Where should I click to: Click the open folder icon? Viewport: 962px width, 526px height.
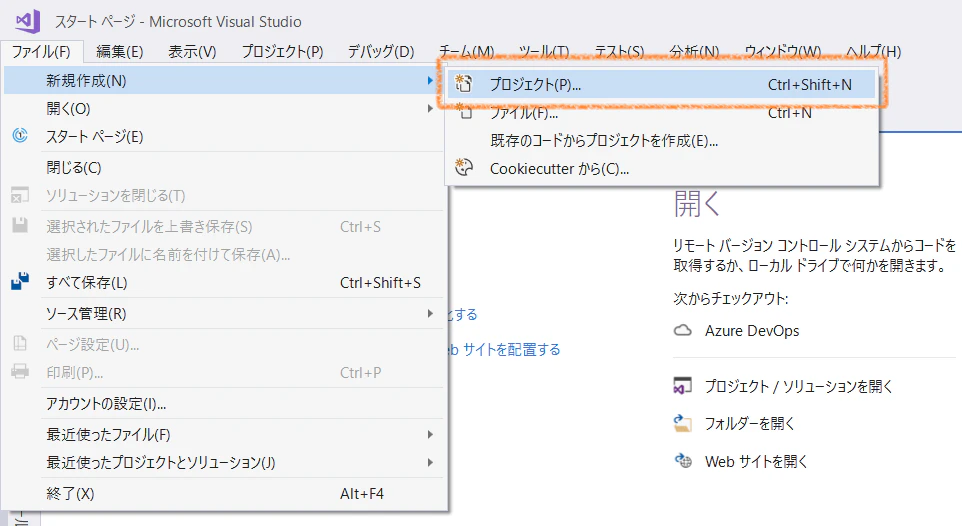coord(682,423)
